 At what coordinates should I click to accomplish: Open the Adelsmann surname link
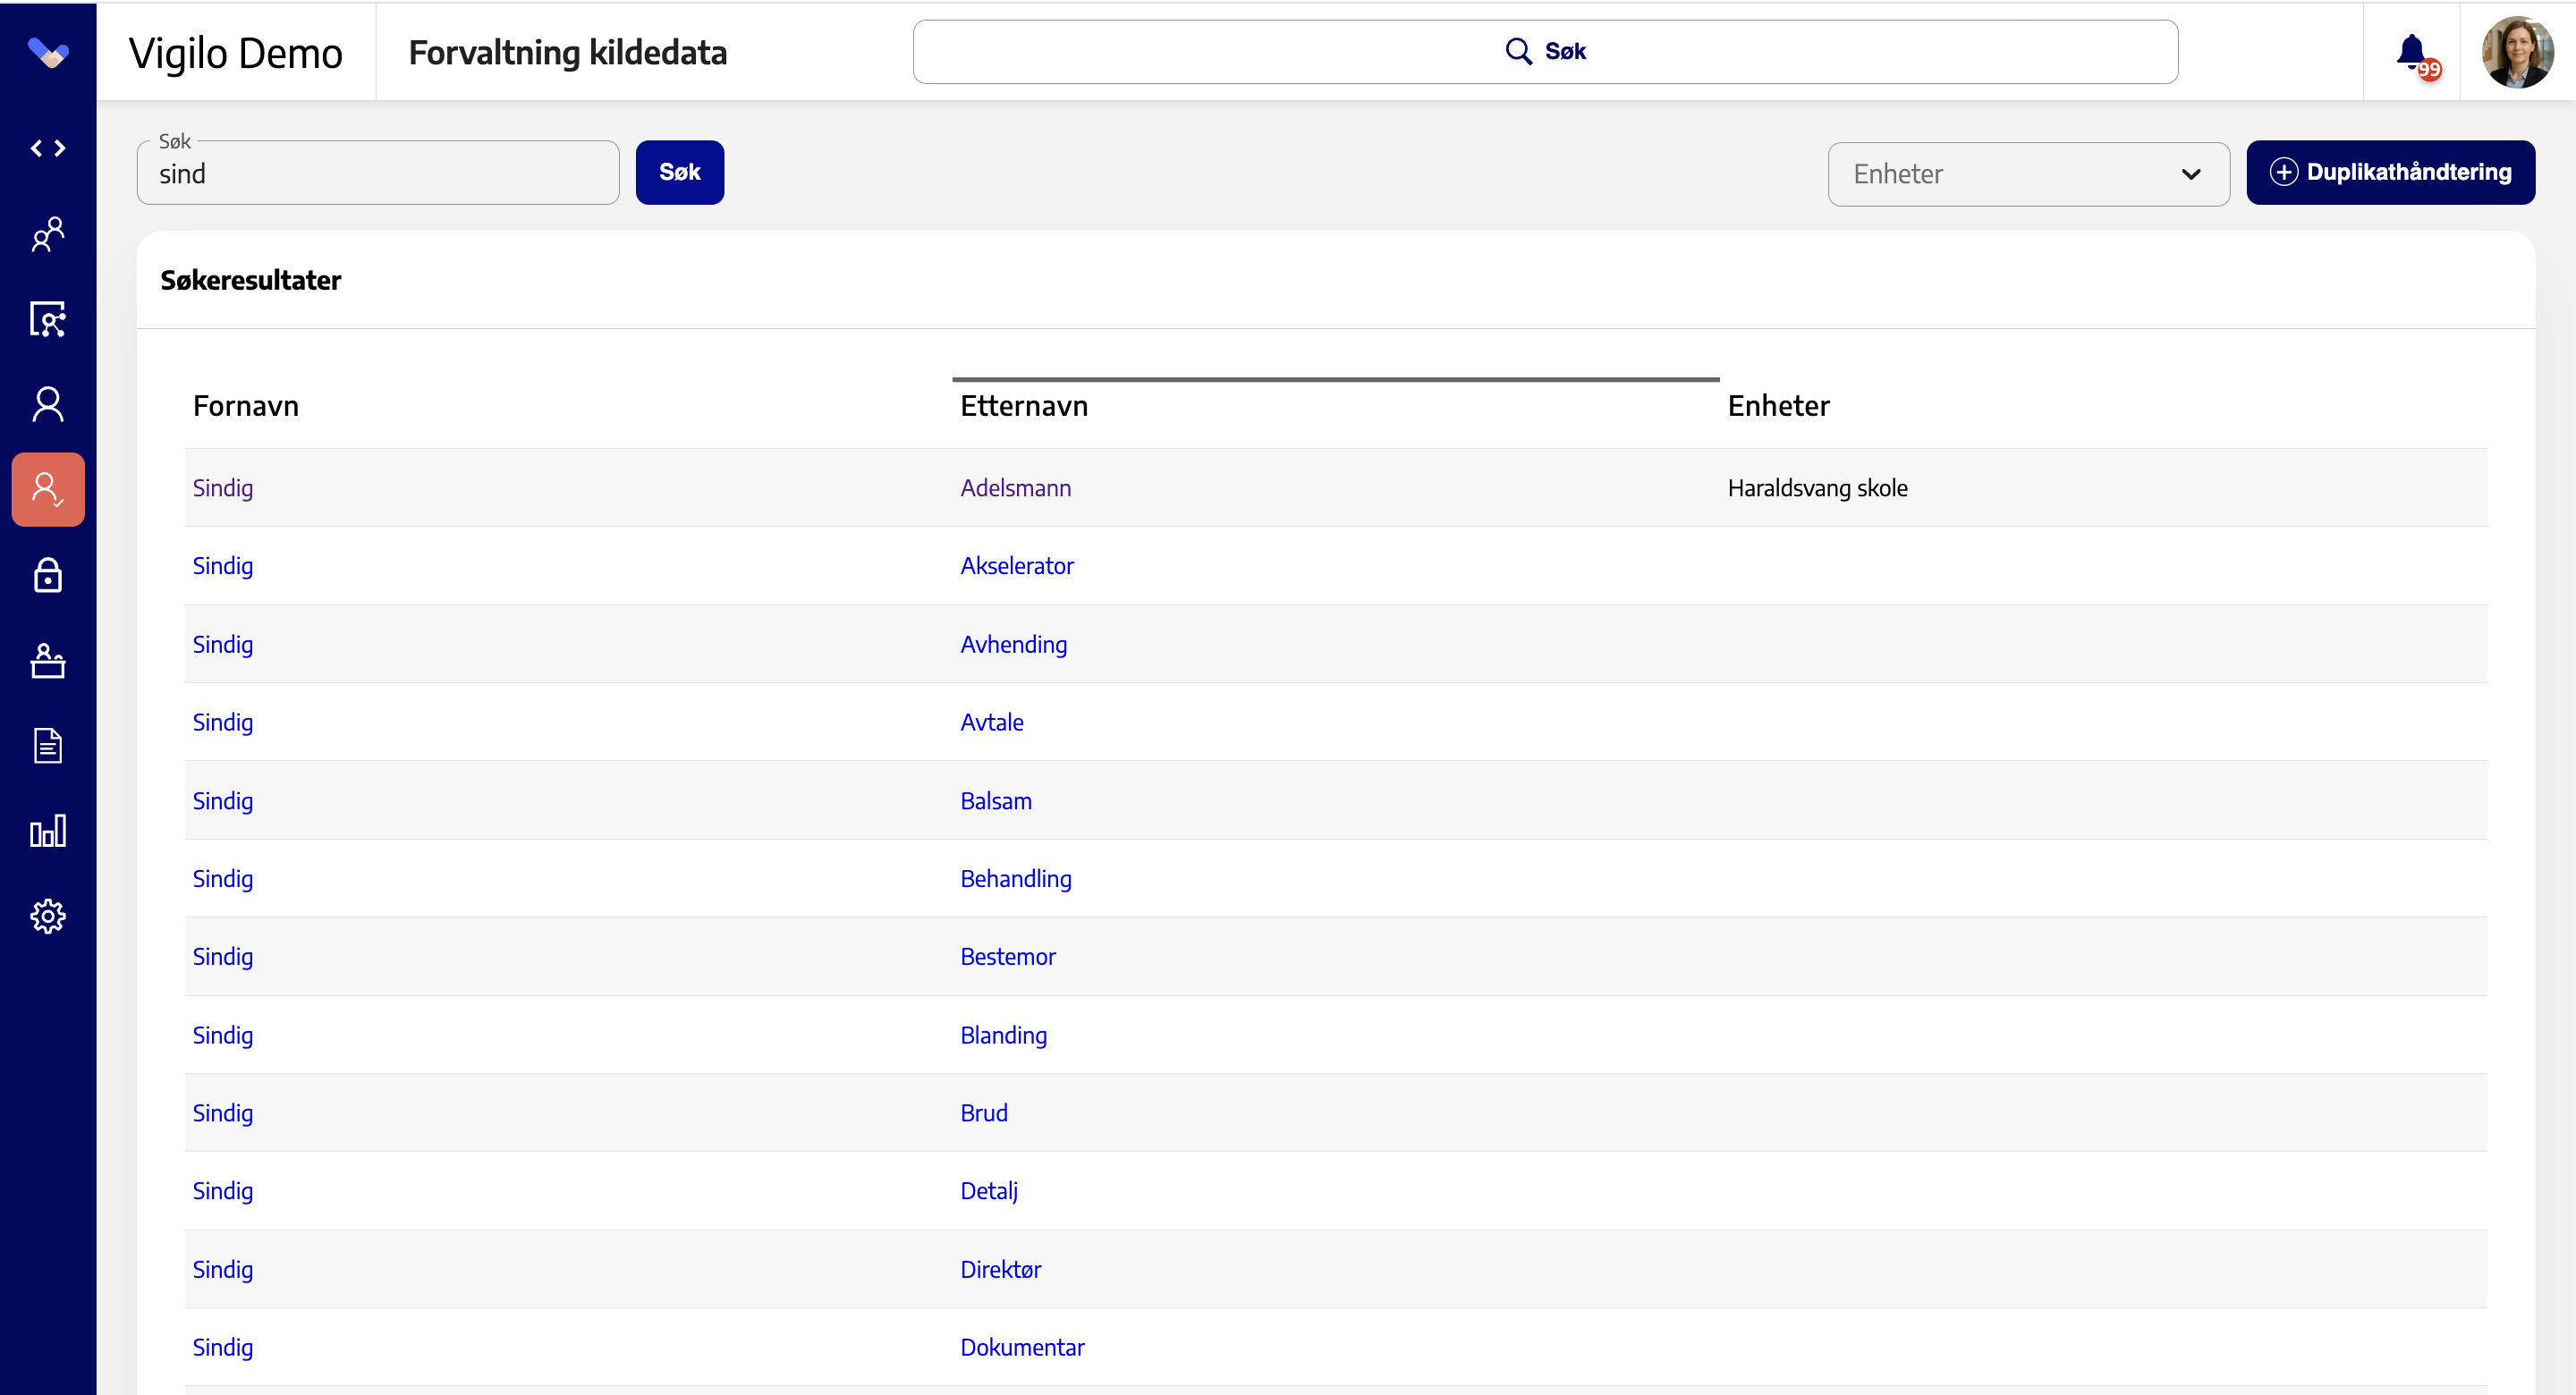1015,487
